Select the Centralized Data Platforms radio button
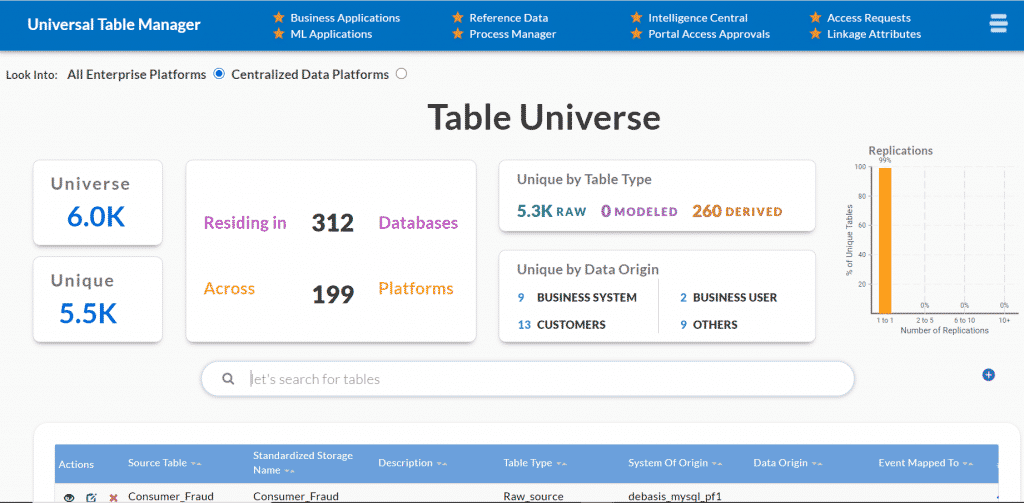The width and height of the screenshot is (1024, 503). 401,74
